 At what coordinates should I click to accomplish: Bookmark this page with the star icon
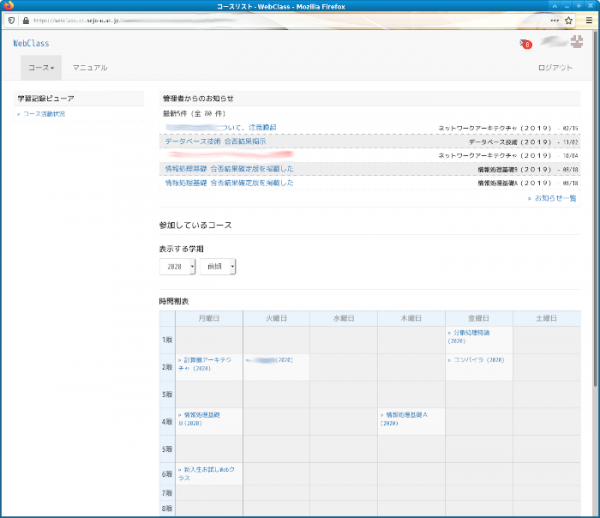click(x=569, y=20)
